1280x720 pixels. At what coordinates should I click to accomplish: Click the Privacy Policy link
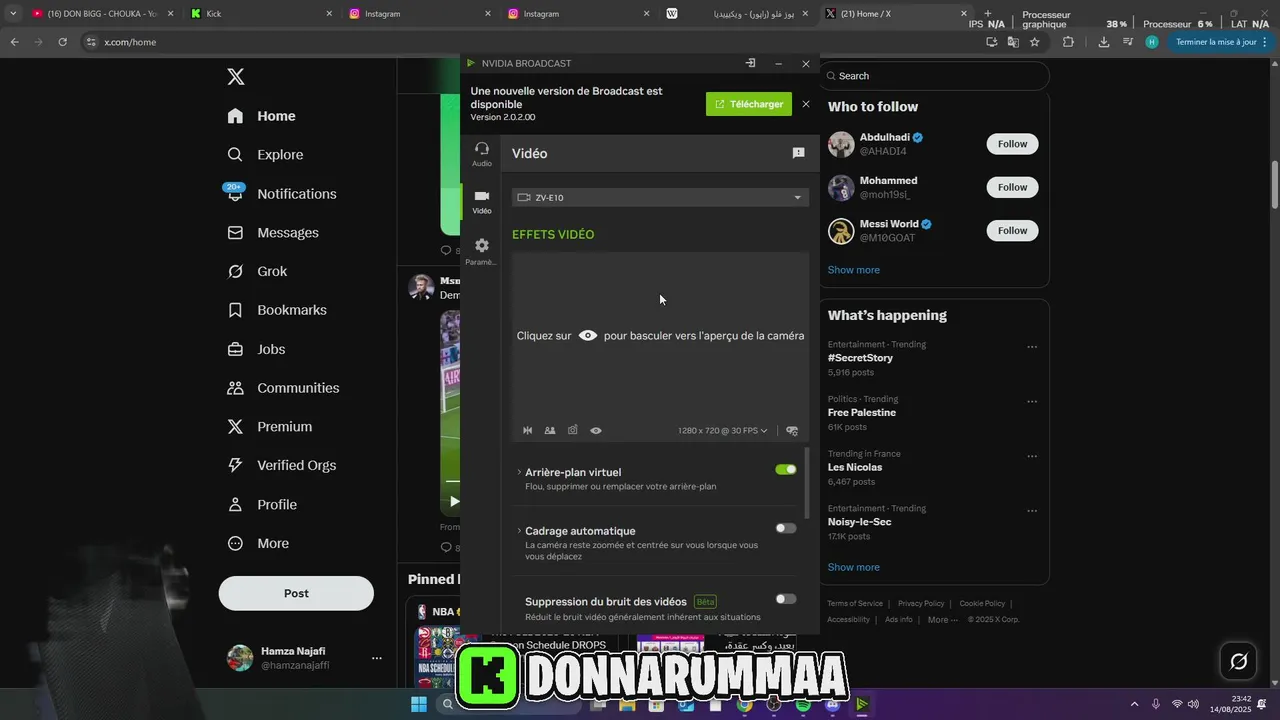(x=921, y=604)
